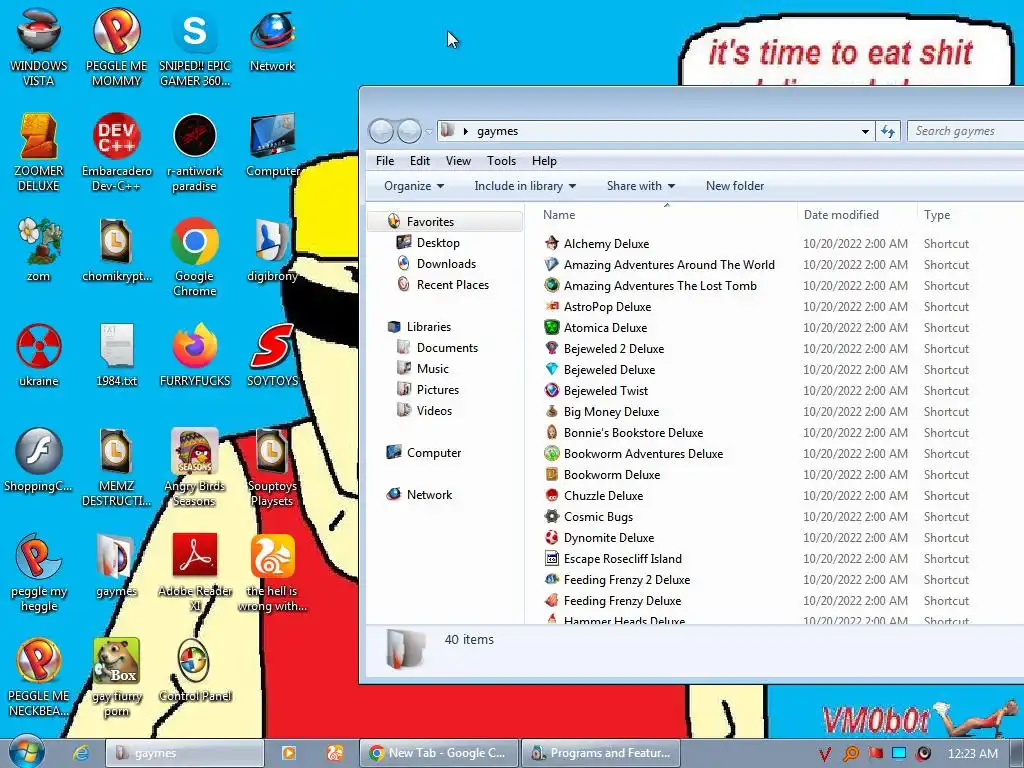The height and width of the screenshot is (768, 1024).
Task: Select the Amazing Adventures Around The World icon
Action: pyautogui.click(x=552, y=264)
